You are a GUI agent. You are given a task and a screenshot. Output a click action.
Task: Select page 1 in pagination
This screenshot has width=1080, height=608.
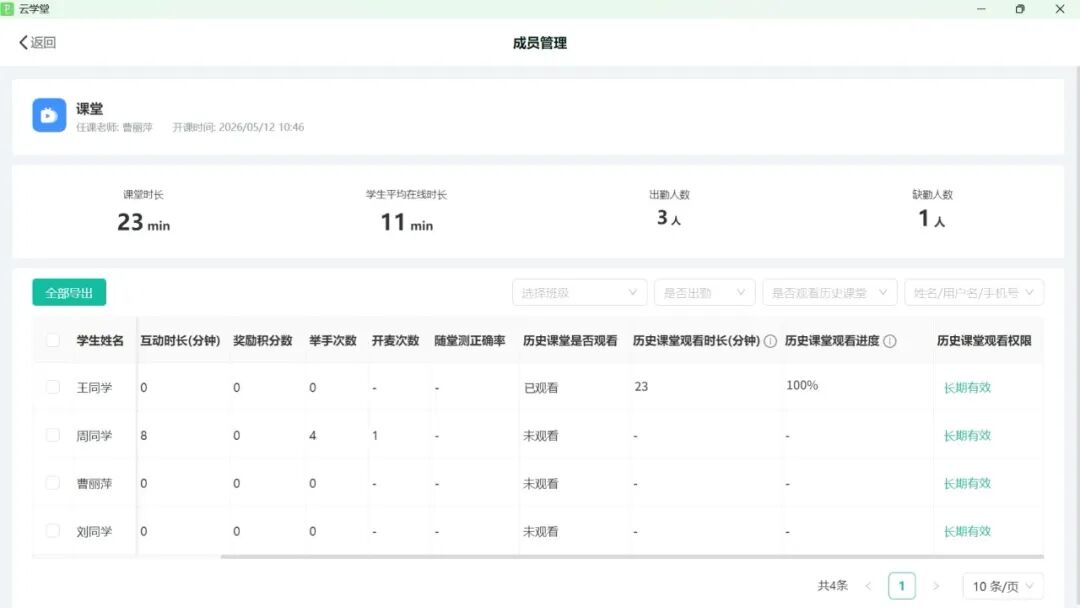(902, 586)
